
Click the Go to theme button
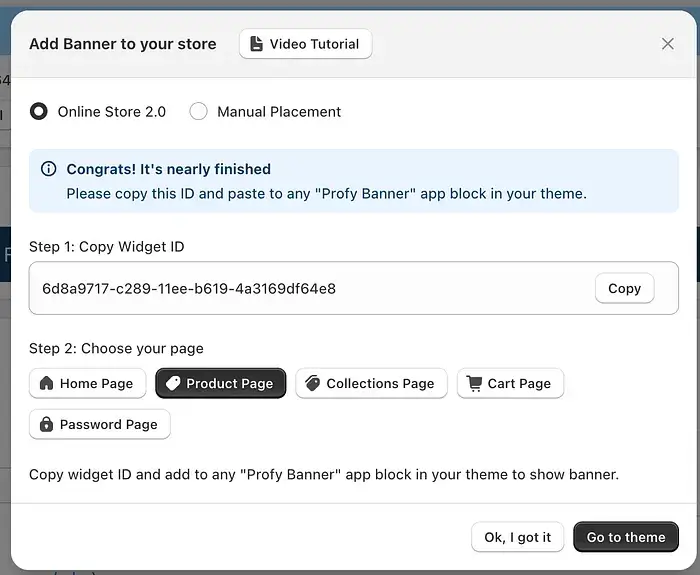point(626,537)
